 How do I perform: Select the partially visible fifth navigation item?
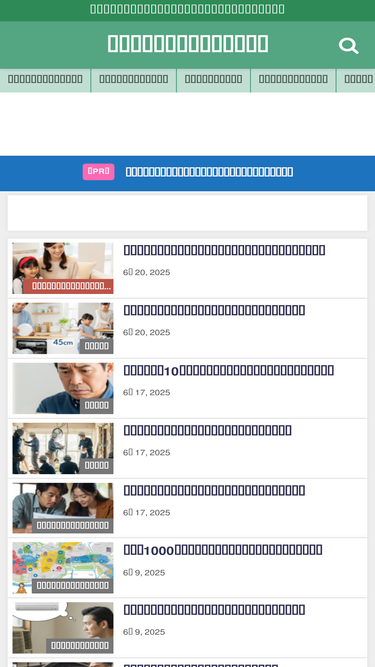(x=356, y=80)
